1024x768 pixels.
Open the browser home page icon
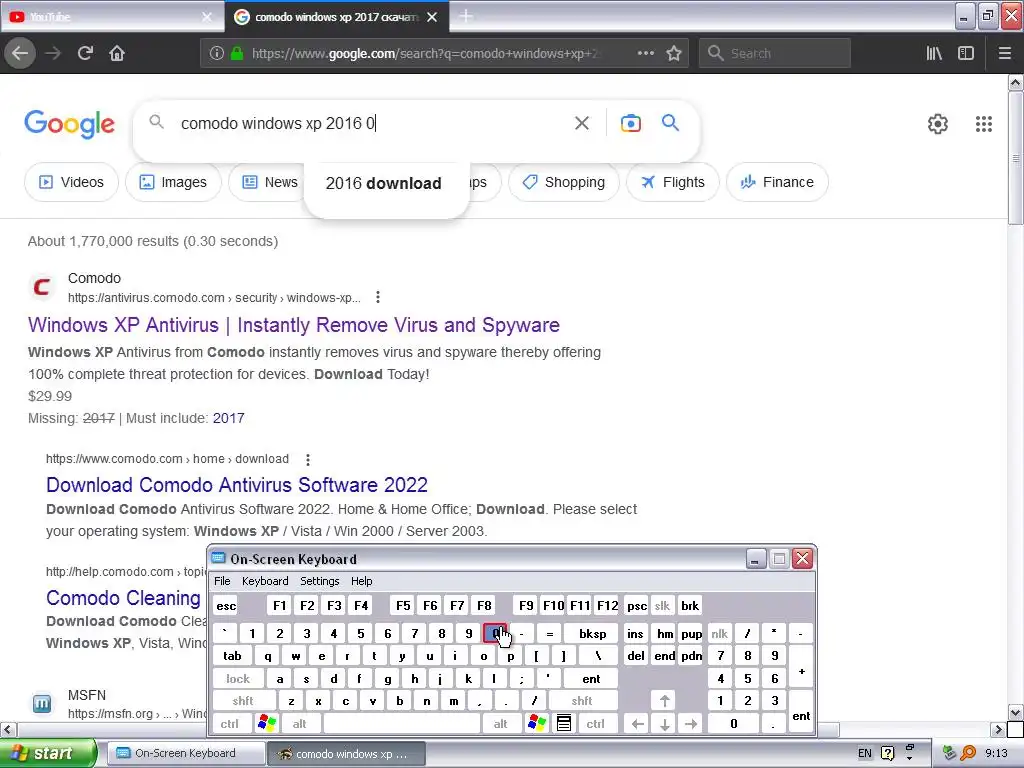(117, 53)
